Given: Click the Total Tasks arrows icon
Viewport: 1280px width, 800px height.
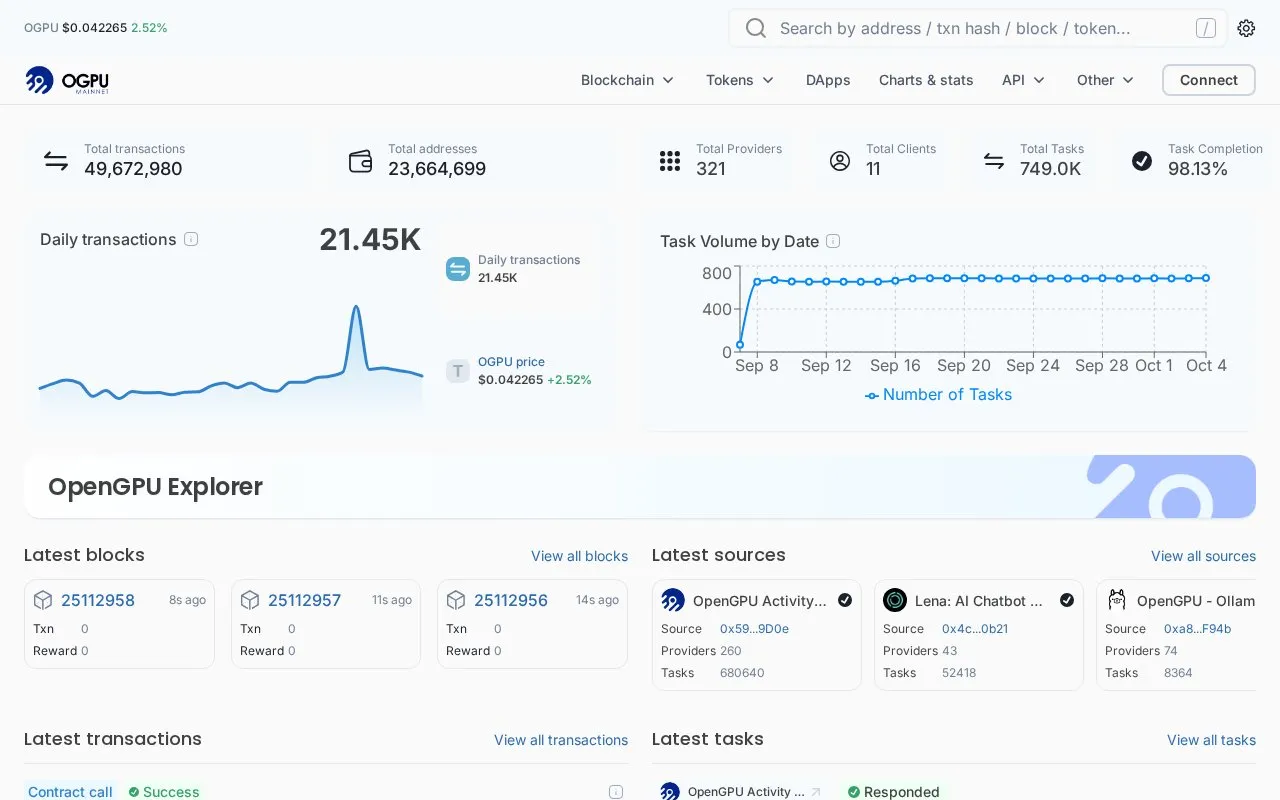Looking at the screenshot, I should (x=994, y=160).
